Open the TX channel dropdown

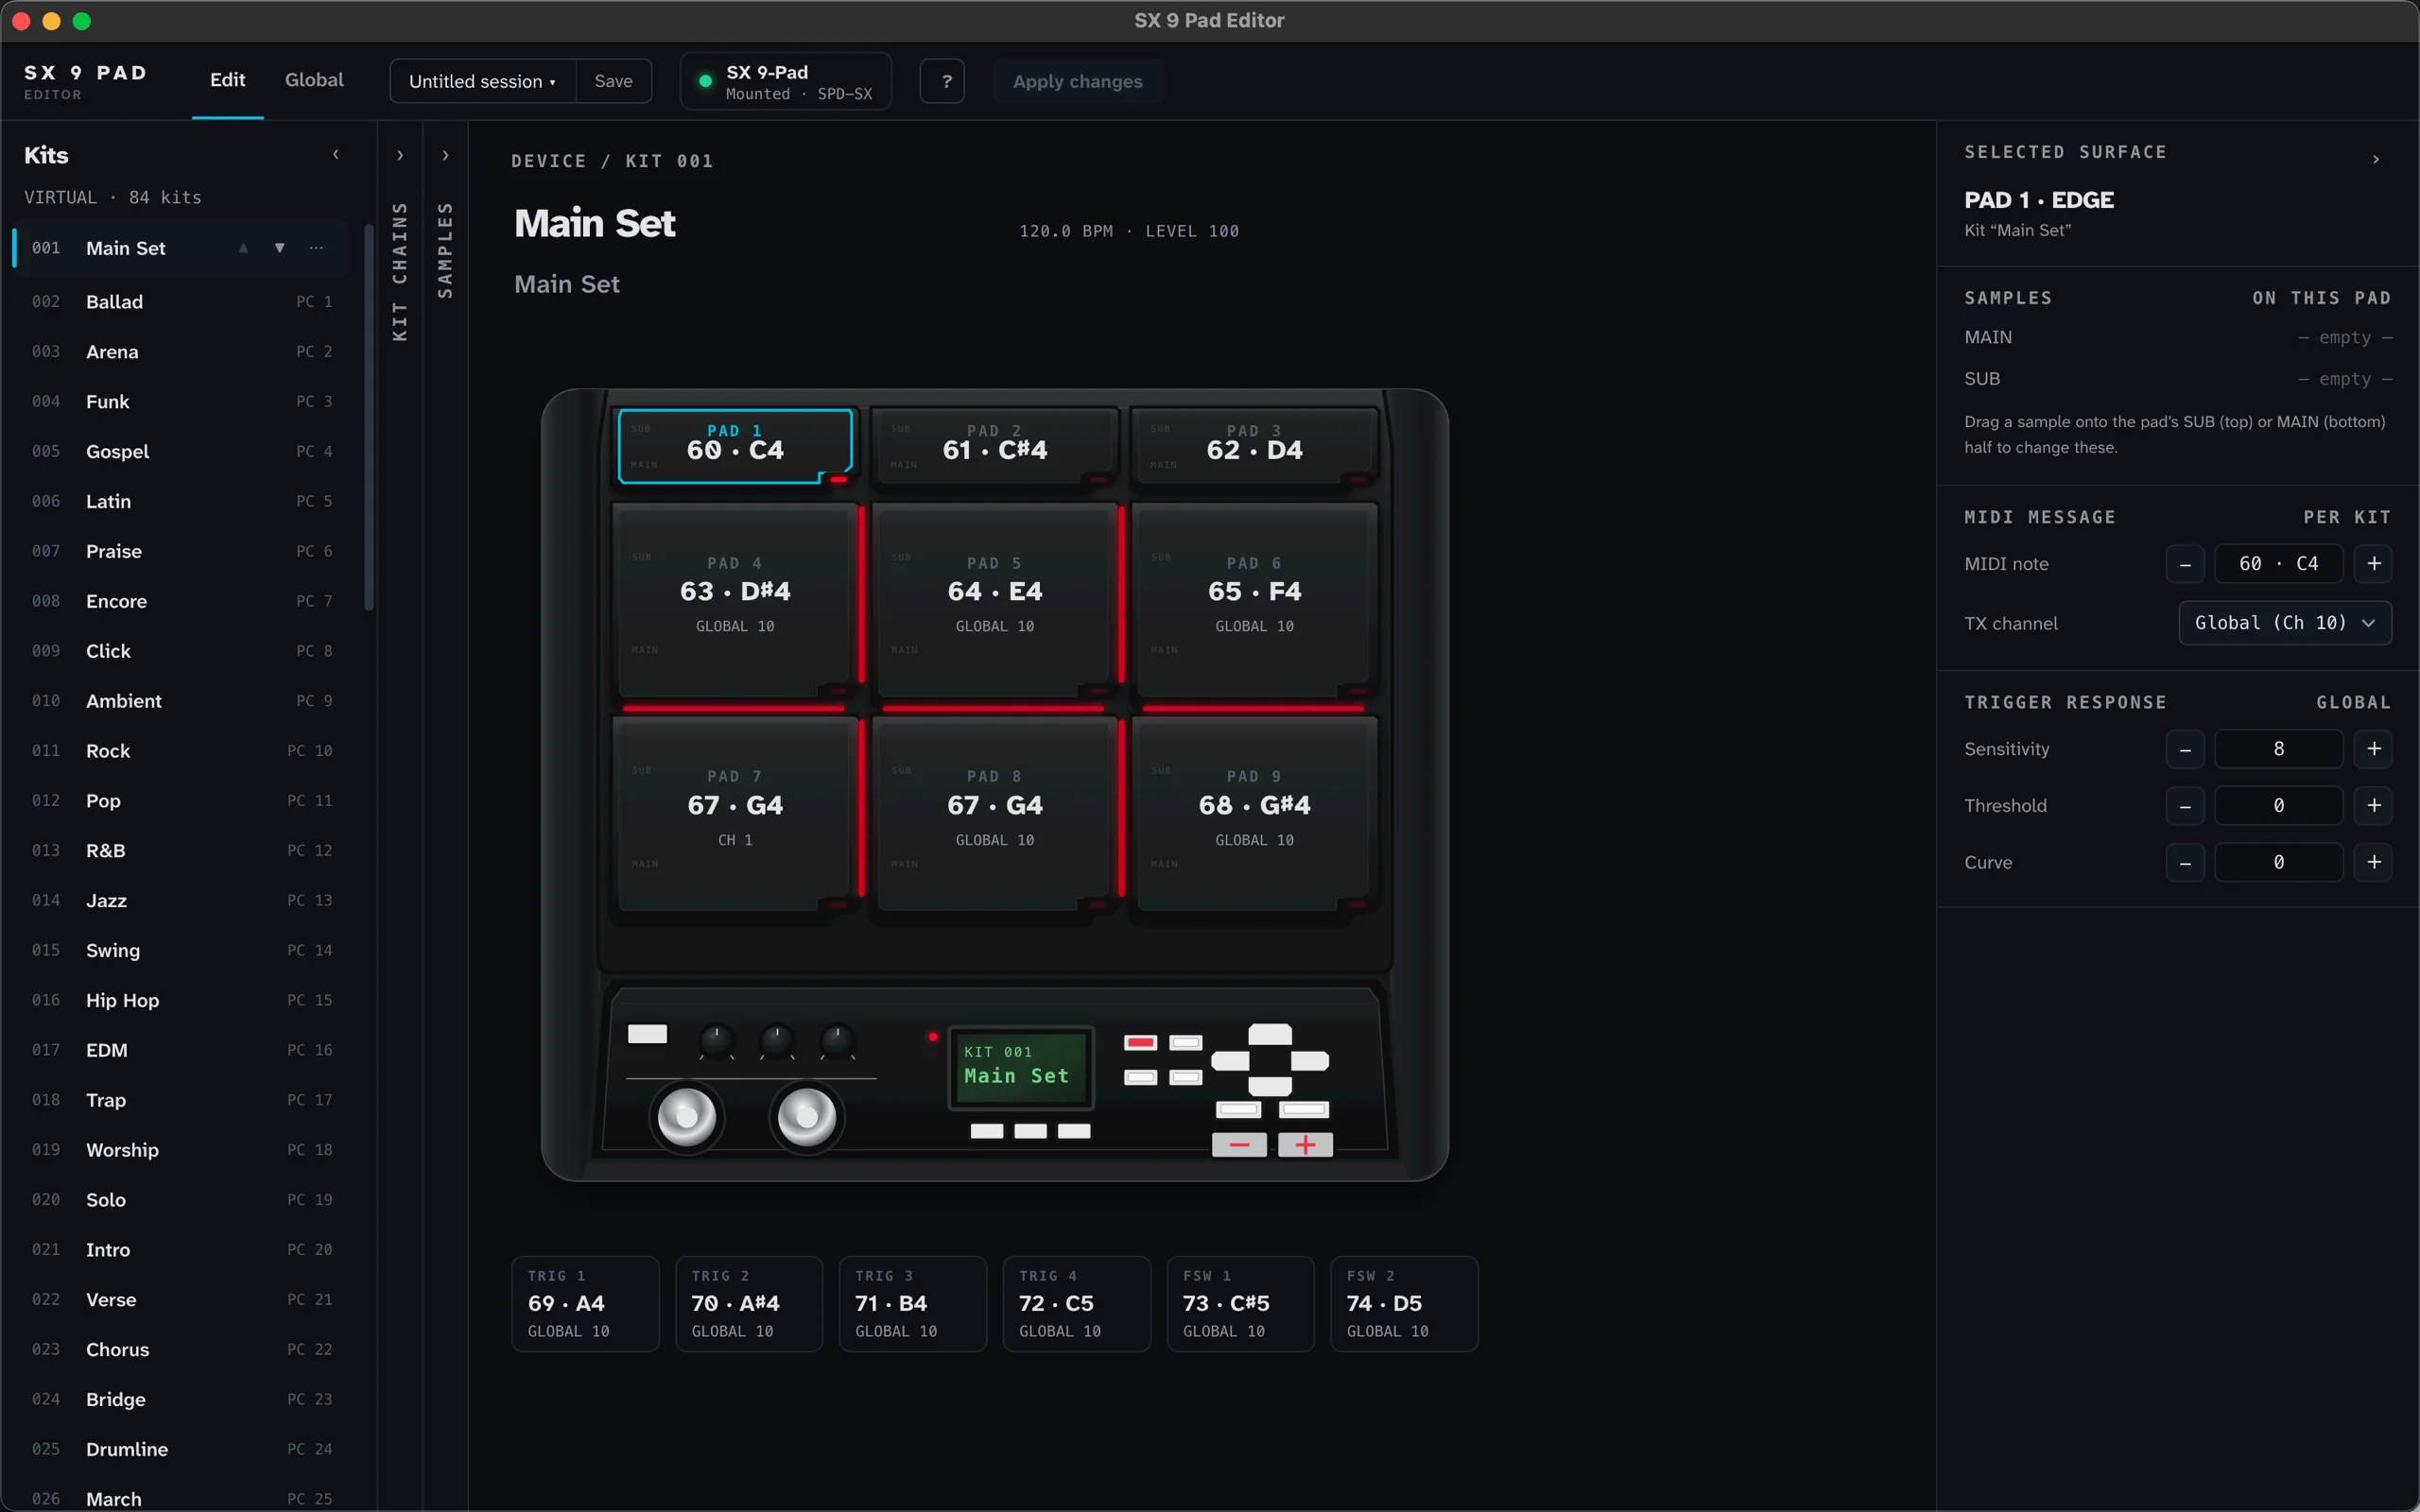coord(2285,623)
